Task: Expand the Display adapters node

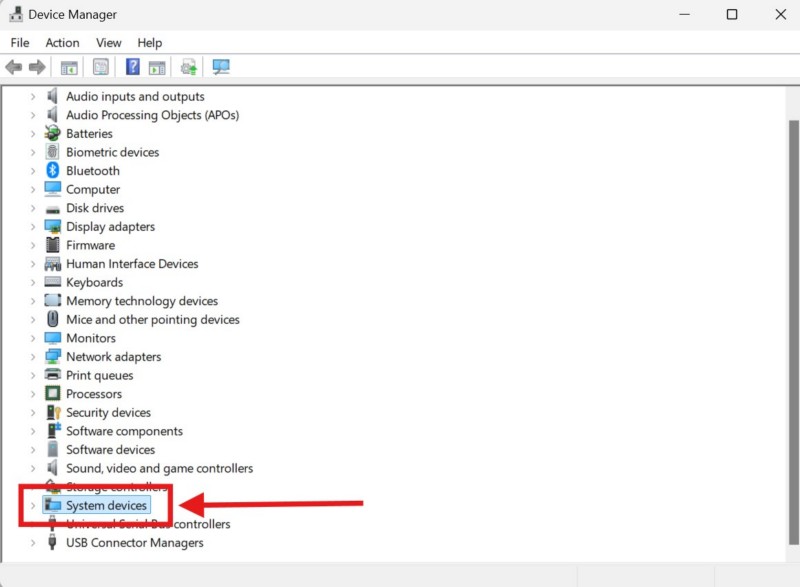Action: click(x=32, y=227)
